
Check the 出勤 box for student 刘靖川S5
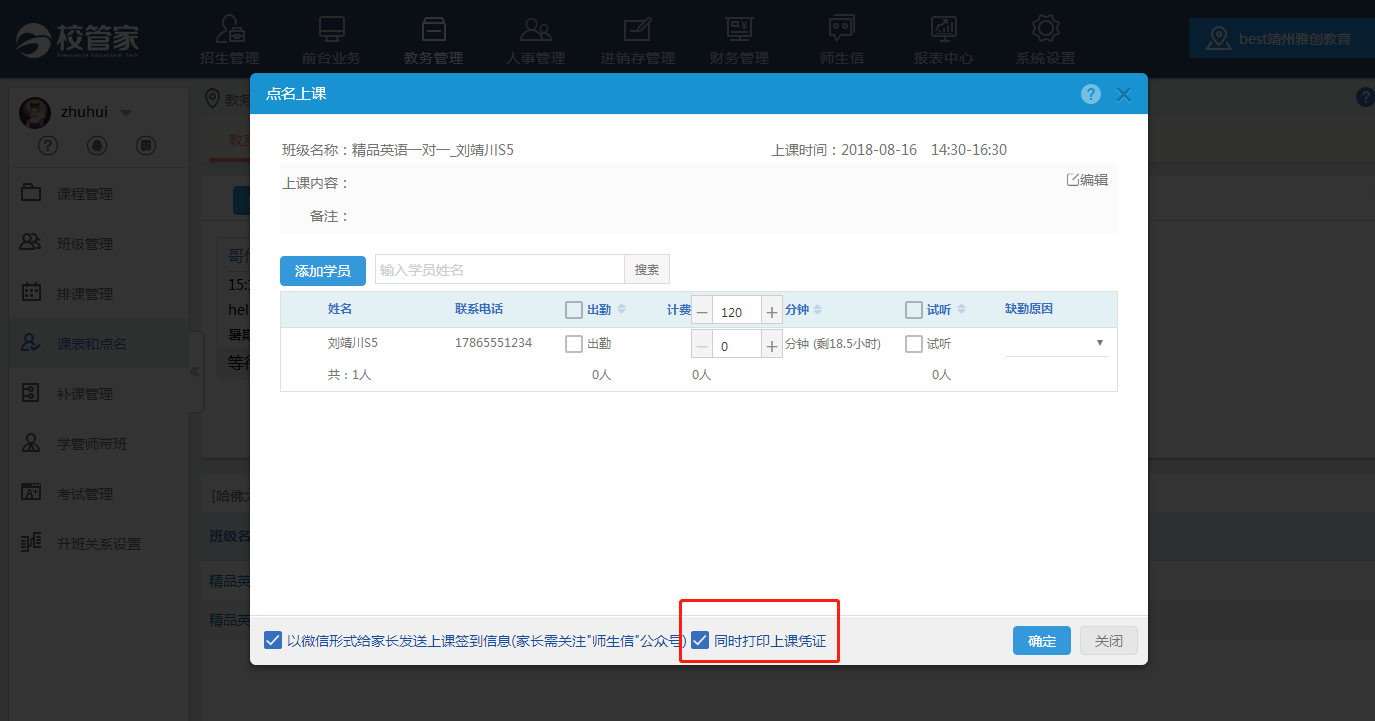click(x=574, y=344)
